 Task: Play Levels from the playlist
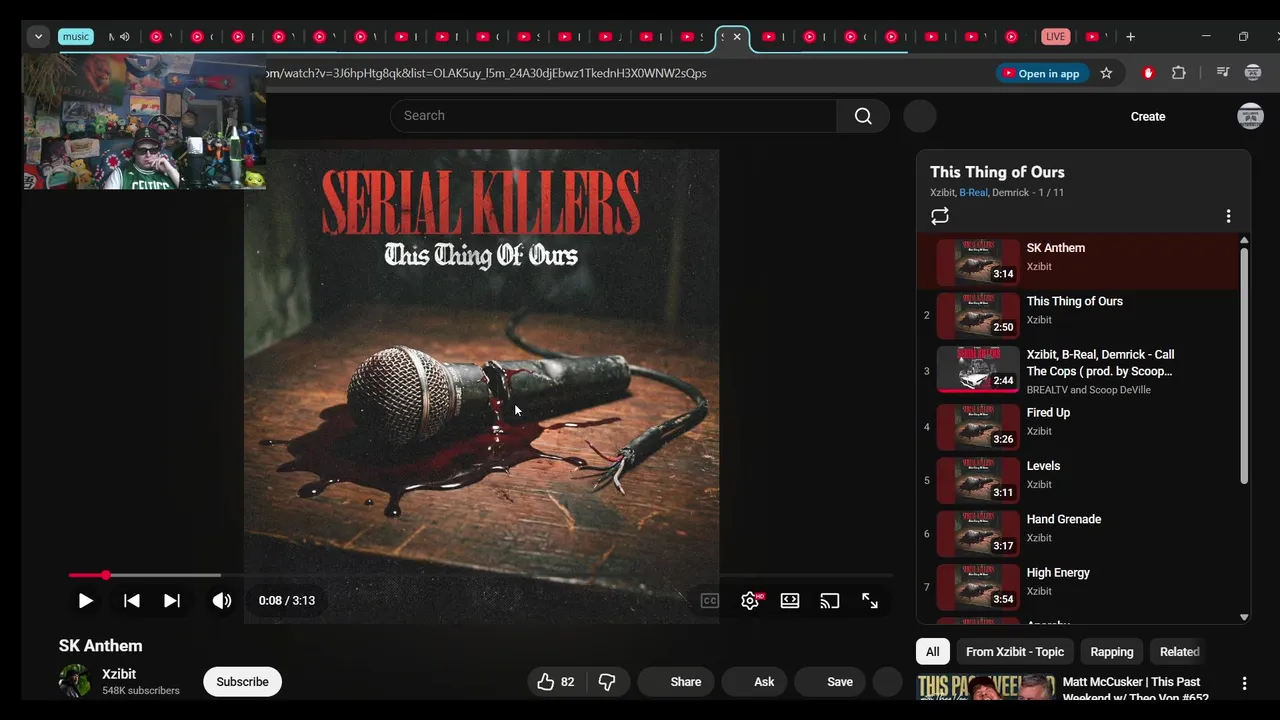tap(1078, 480)
